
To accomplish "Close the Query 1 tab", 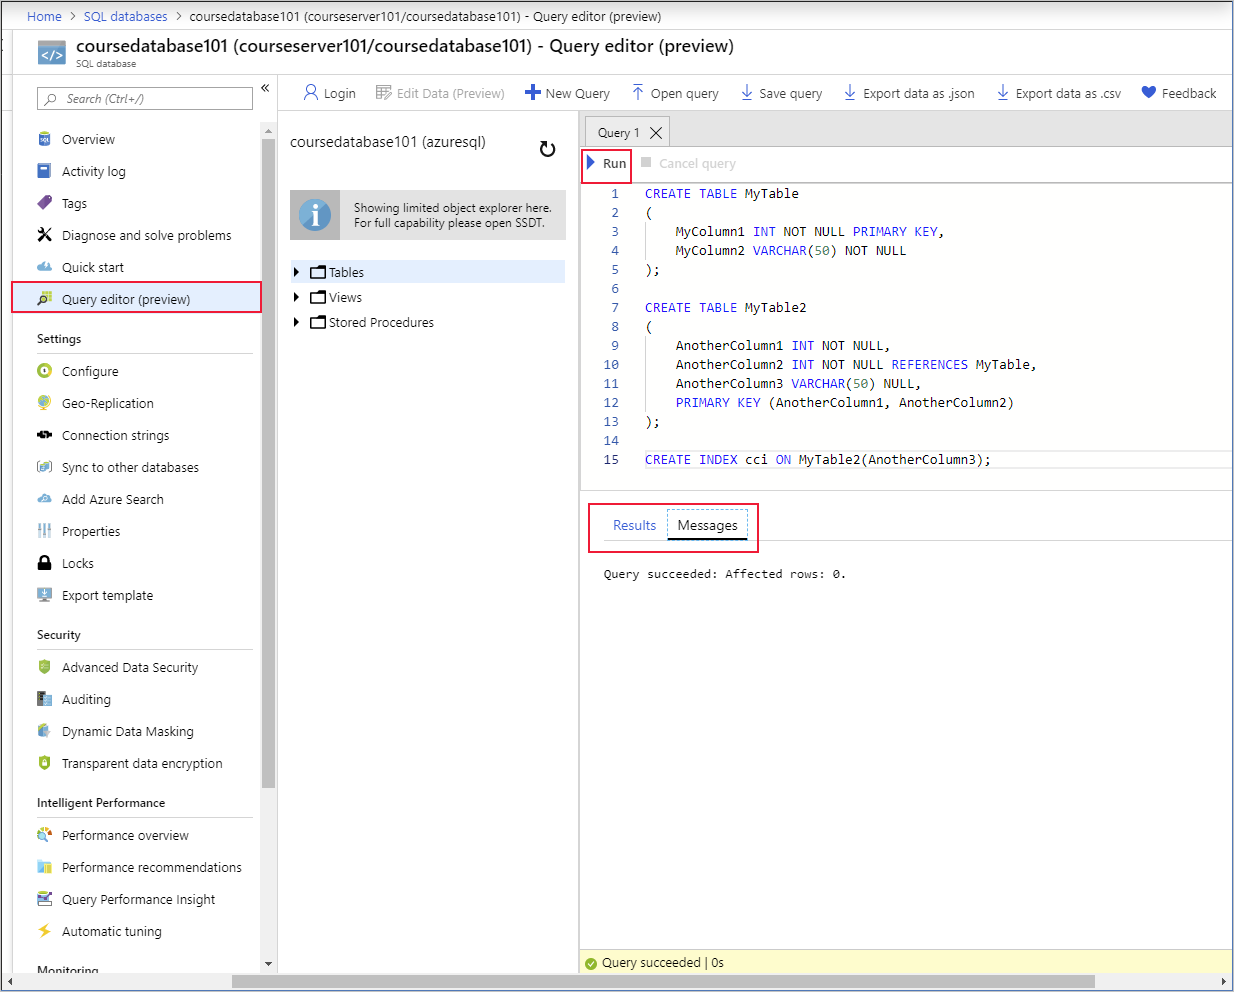I will coord(657,131).
